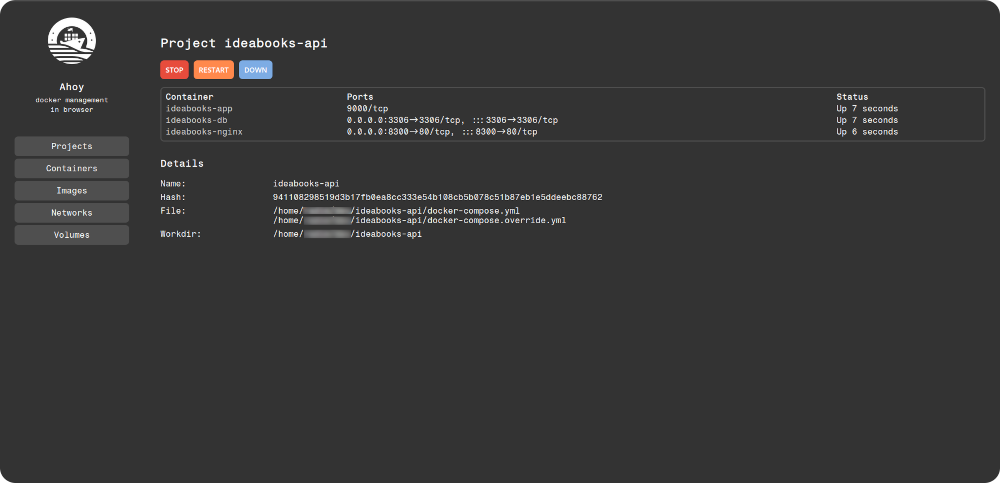1000x483 pixels.
Task: Select the 9000/tcp port text
Action: [367, 108]
